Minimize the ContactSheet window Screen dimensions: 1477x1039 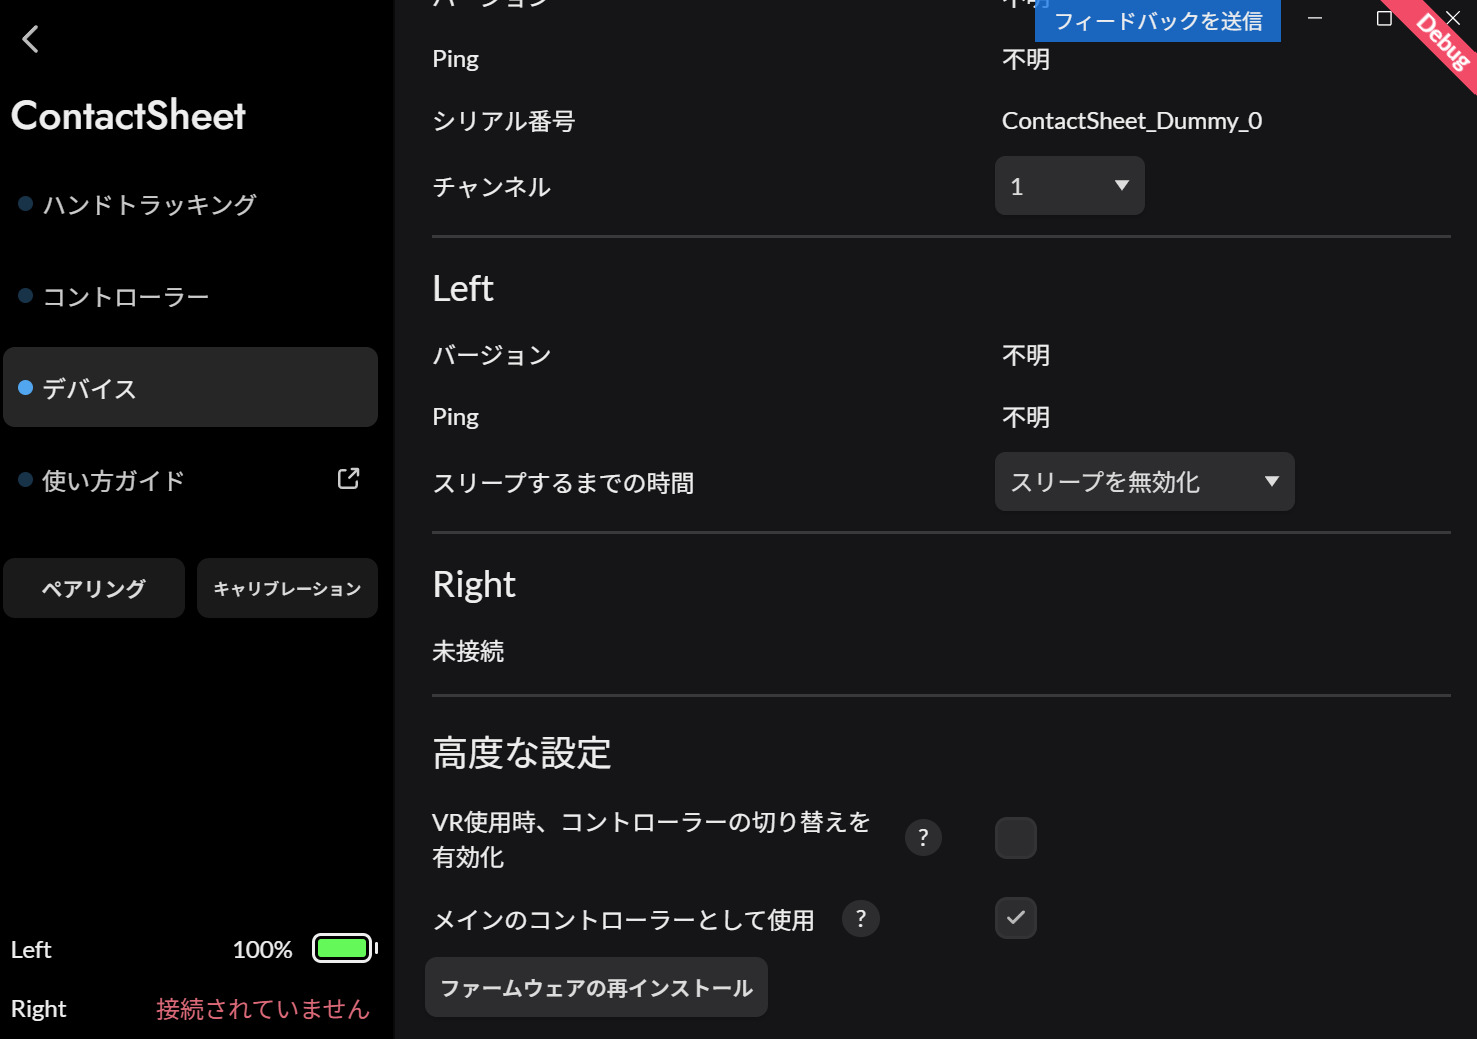(1315, 18)
